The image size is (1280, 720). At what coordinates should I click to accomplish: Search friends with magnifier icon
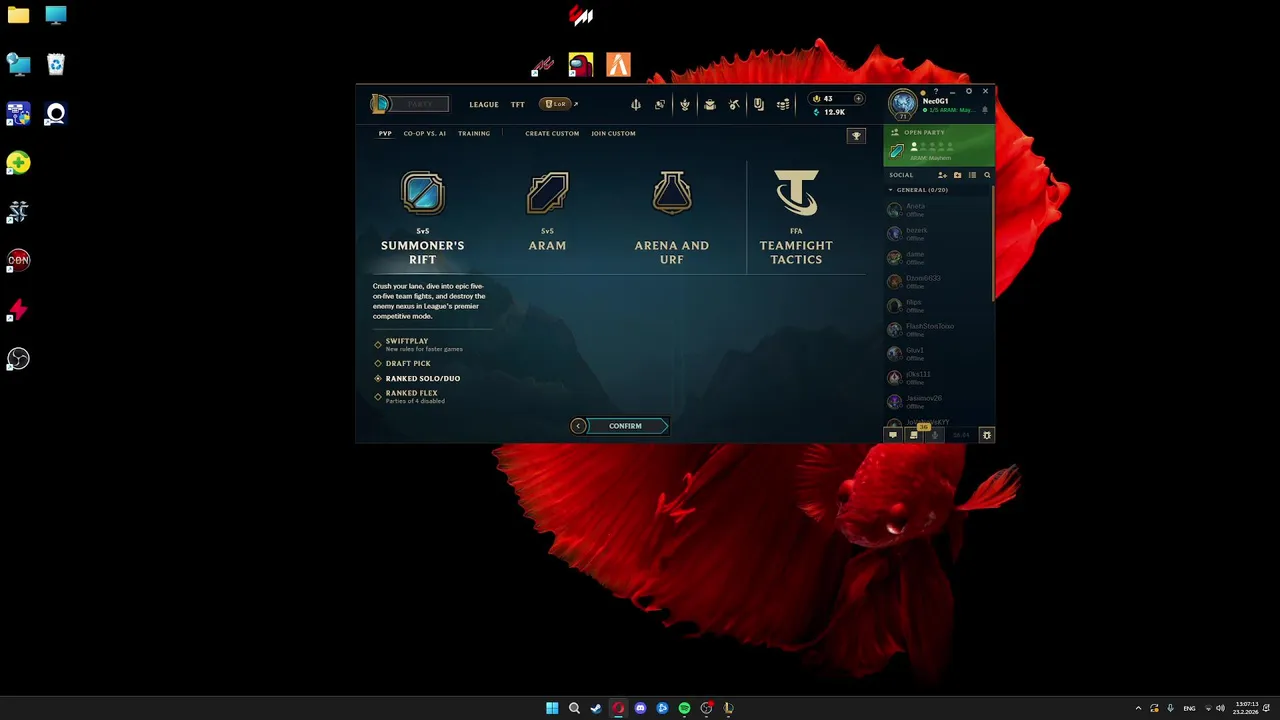(x=987, y=175)
